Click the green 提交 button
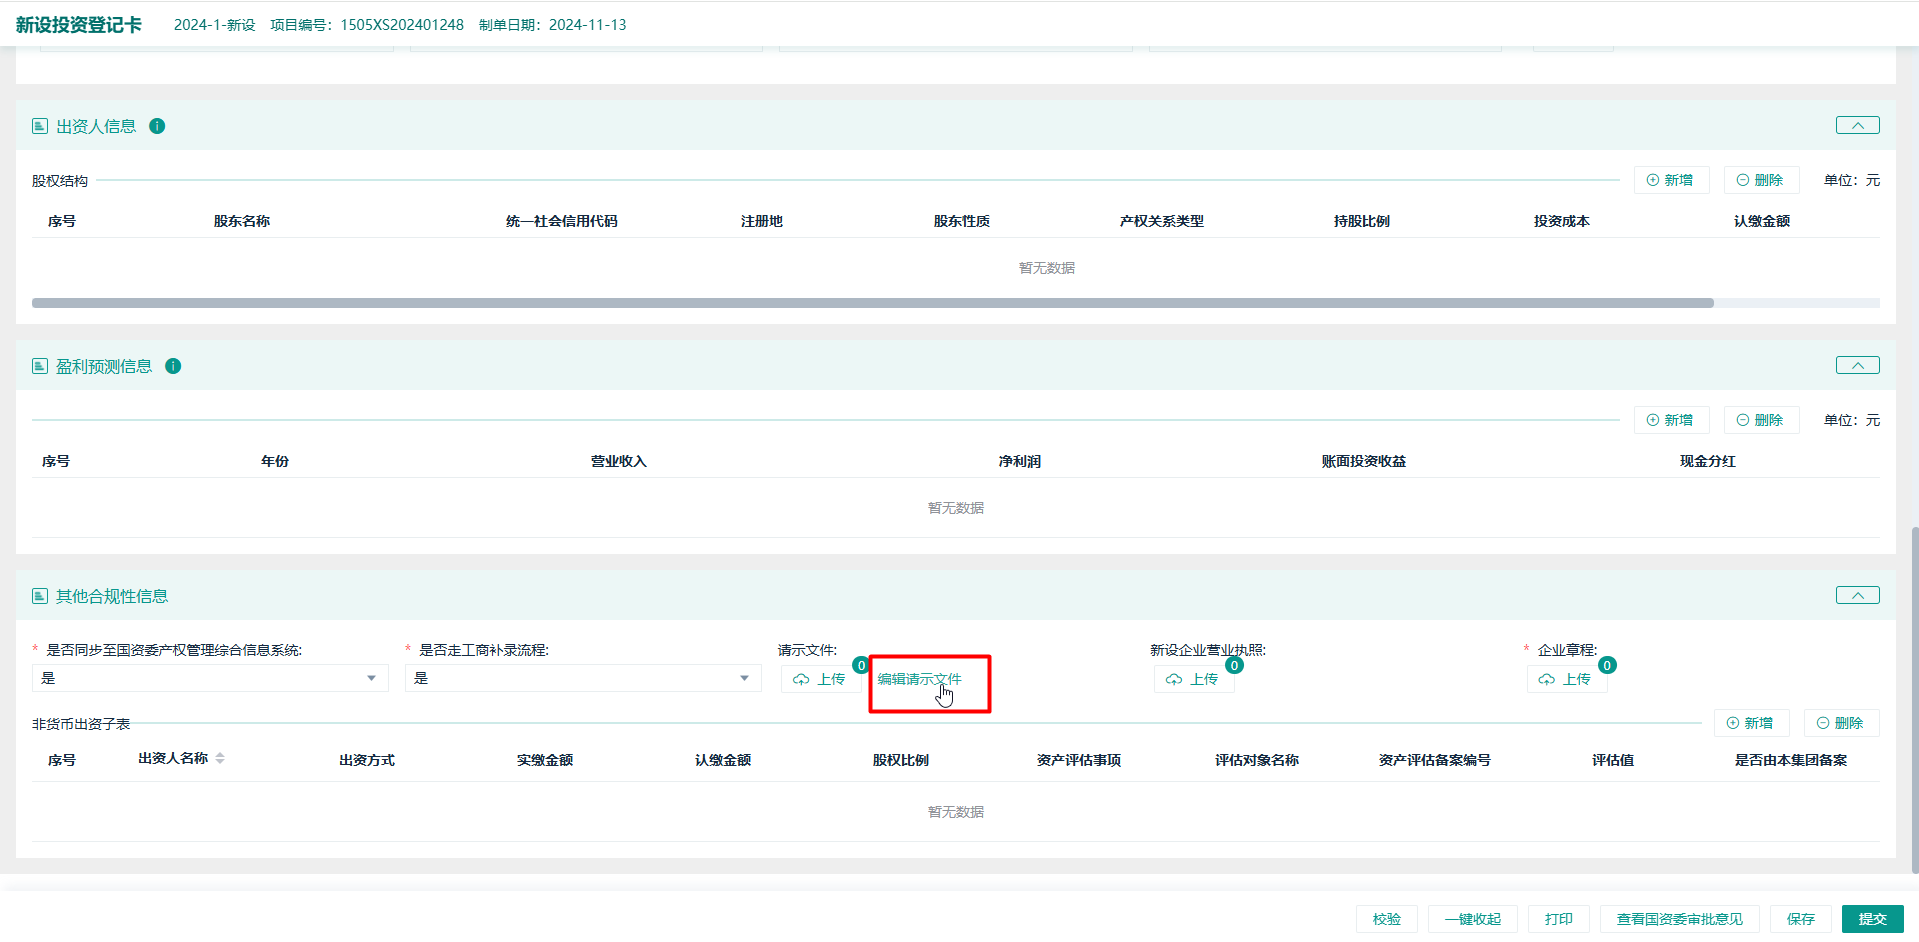 [1872, 919]
